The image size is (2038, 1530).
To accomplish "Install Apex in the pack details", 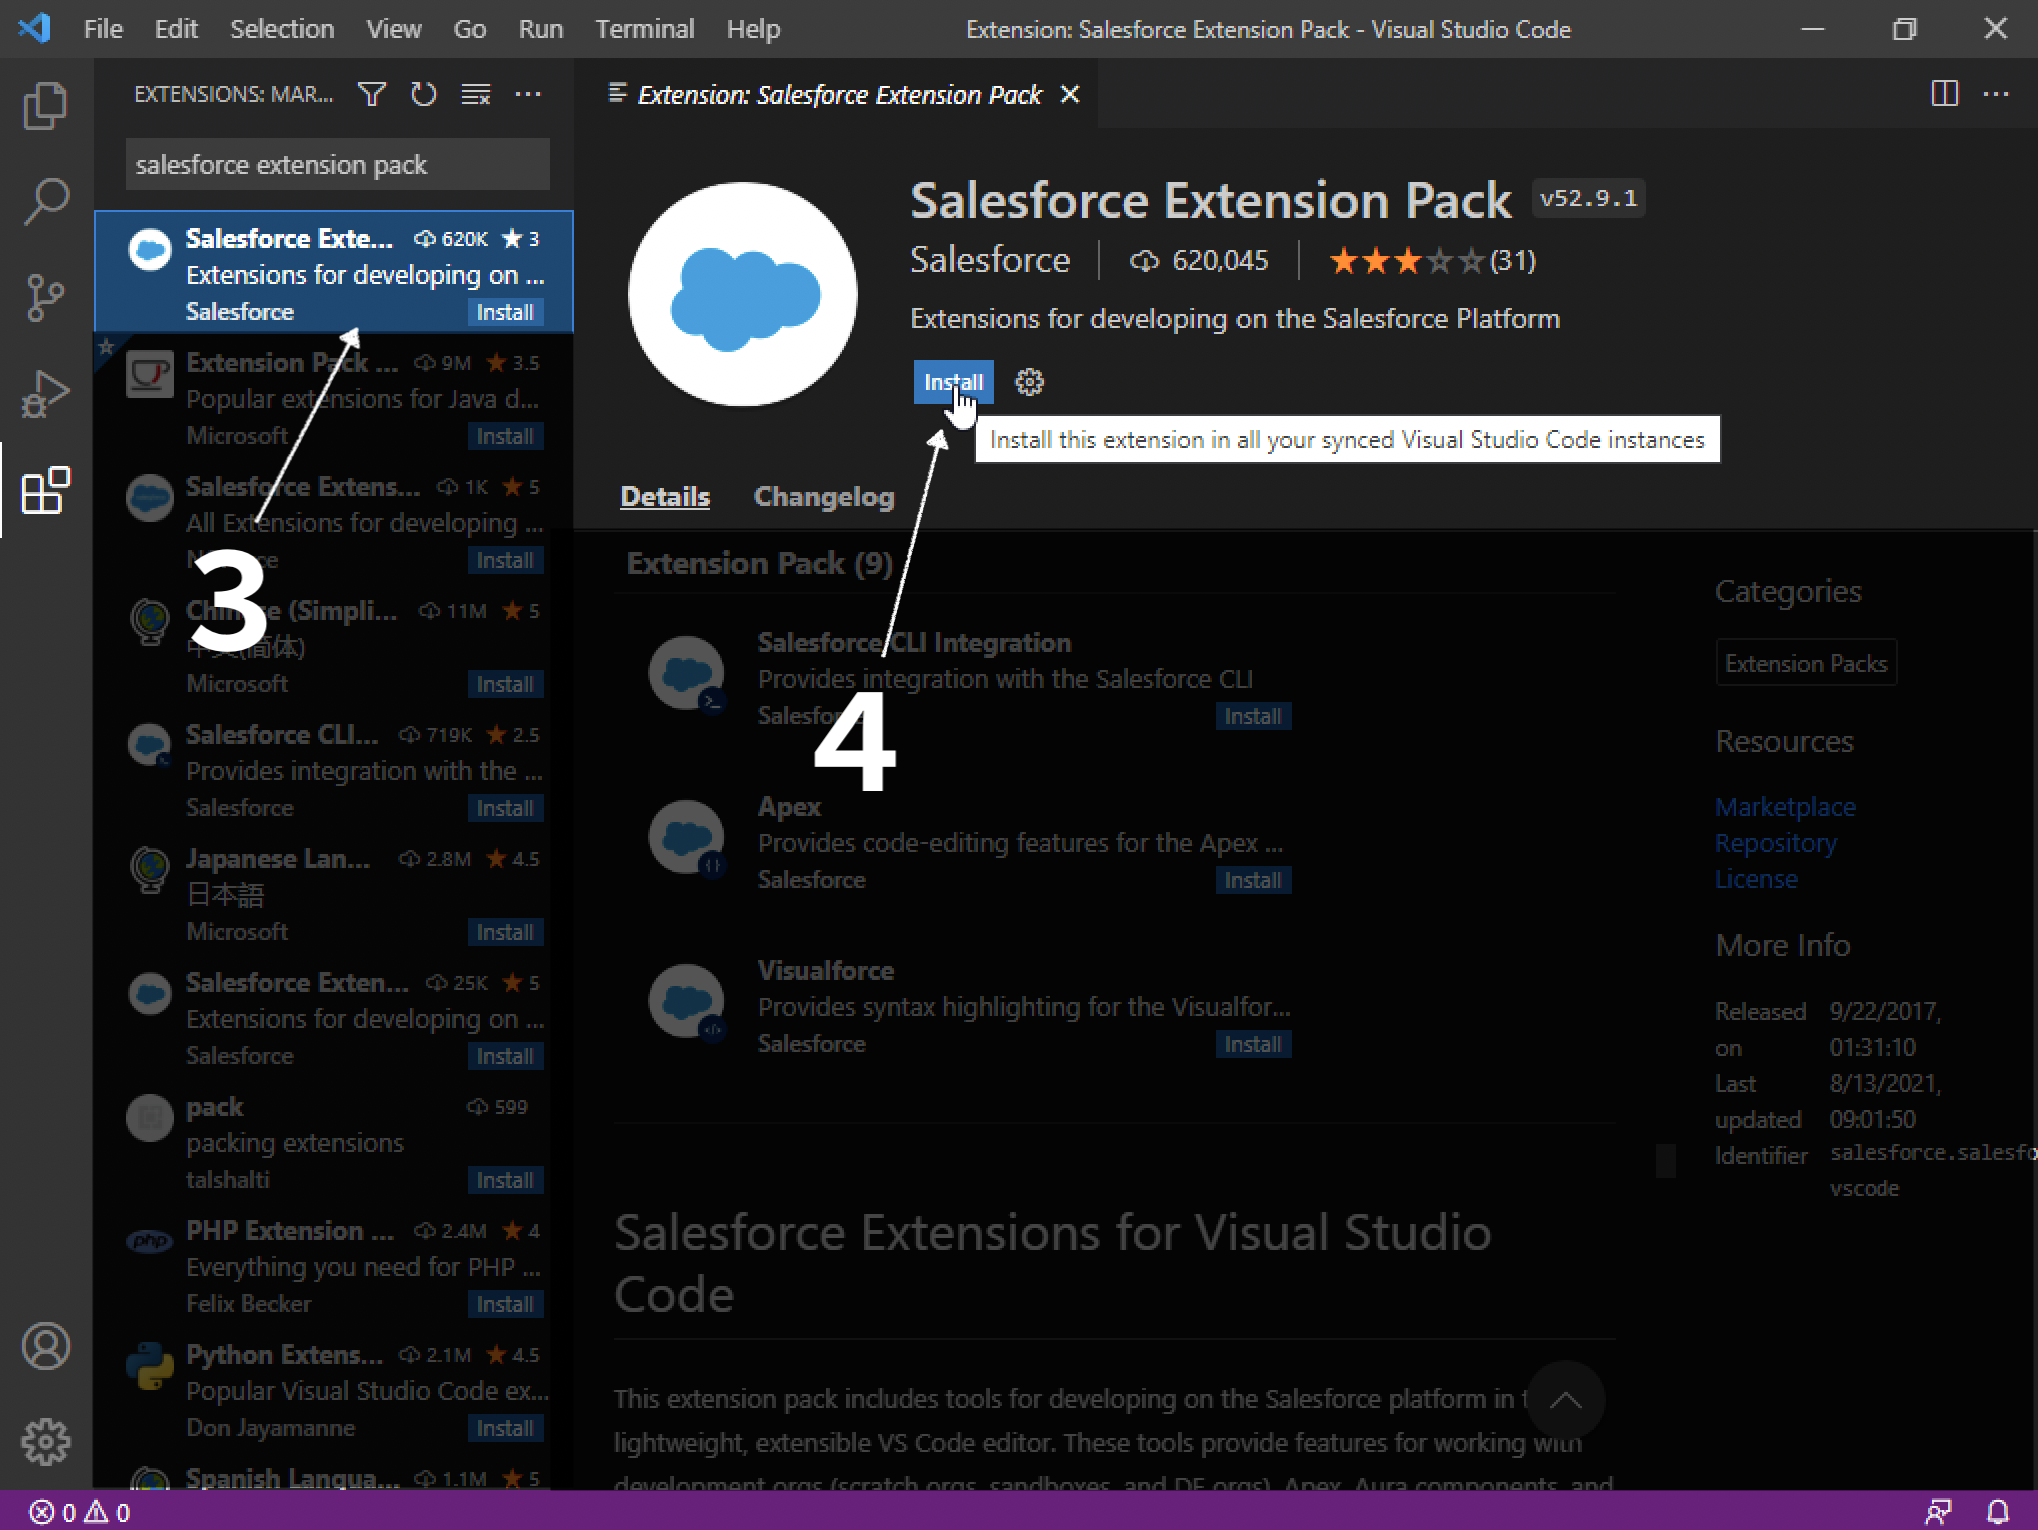I will pos(1253,880).
